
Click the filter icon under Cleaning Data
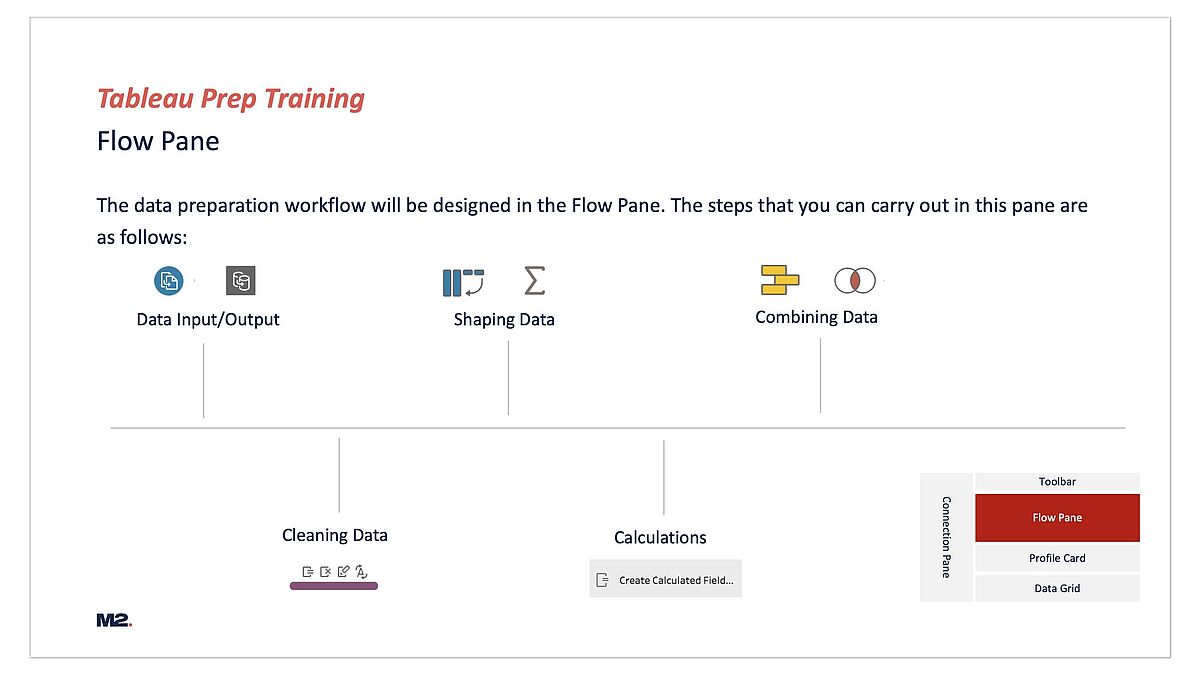(308, 572)
